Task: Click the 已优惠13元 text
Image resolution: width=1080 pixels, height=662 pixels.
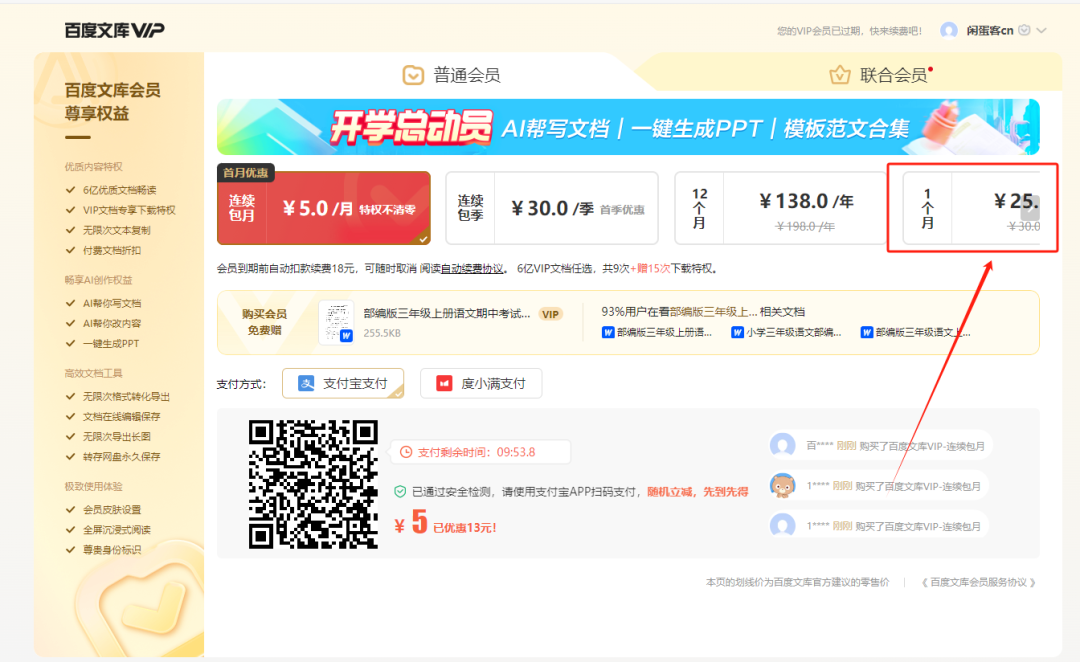Action: [x=464, y=528]
